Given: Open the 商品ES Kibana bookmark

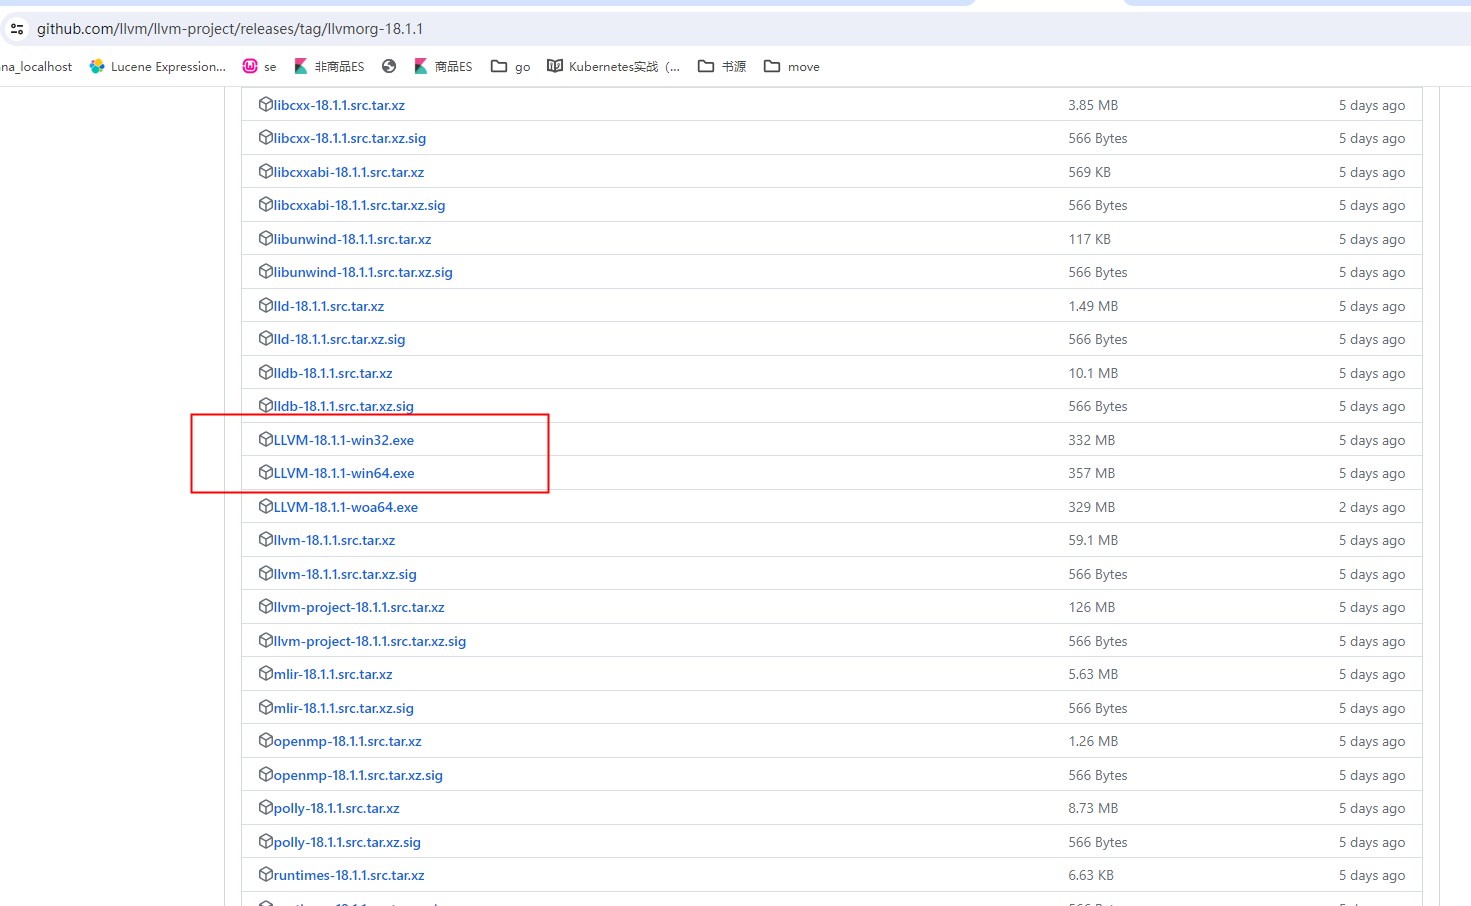Looking at the screenshot, I should [443, 66].
